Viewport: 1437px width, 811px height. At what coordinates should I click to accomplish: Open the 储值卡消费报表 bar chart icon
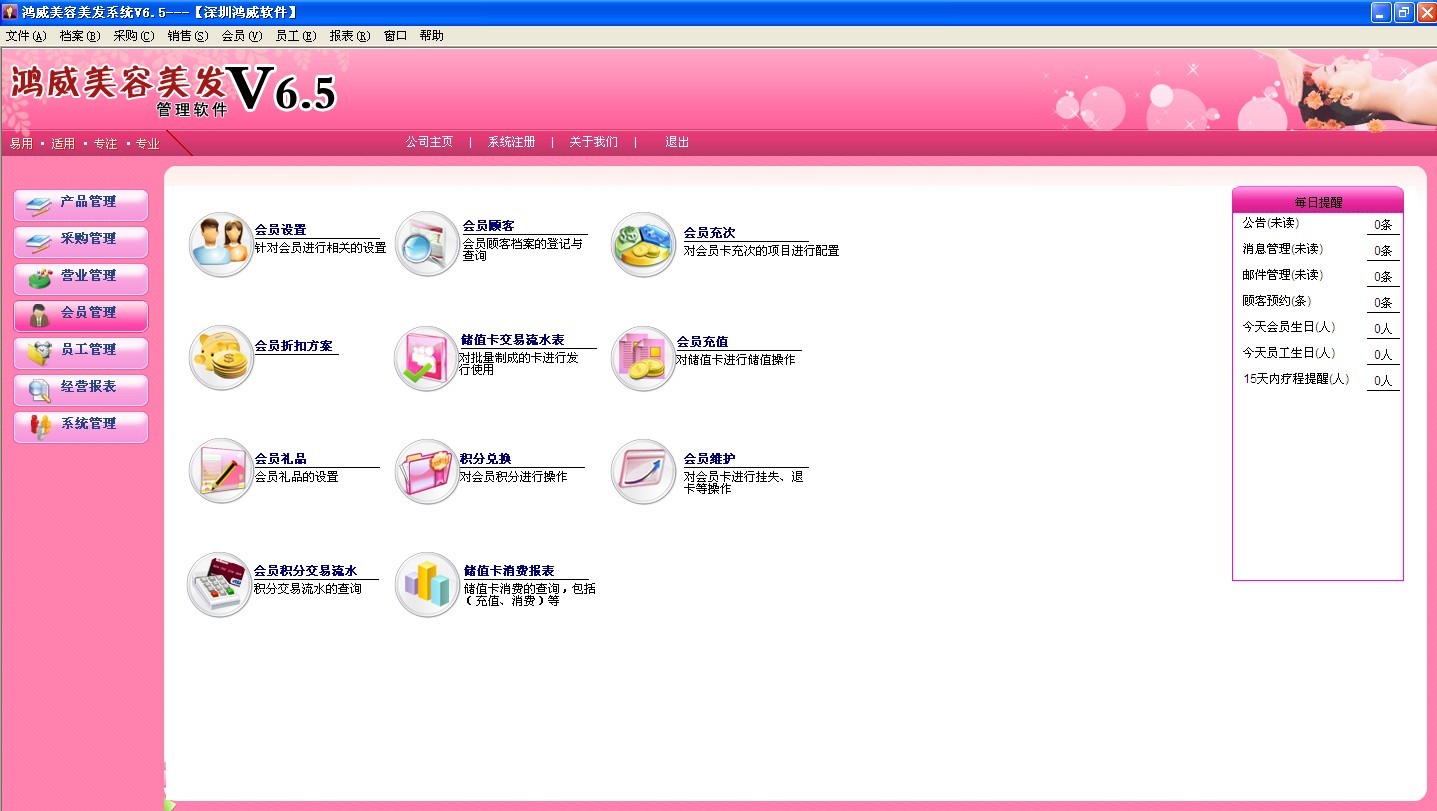pyautogui.click(x=427, y=584)
